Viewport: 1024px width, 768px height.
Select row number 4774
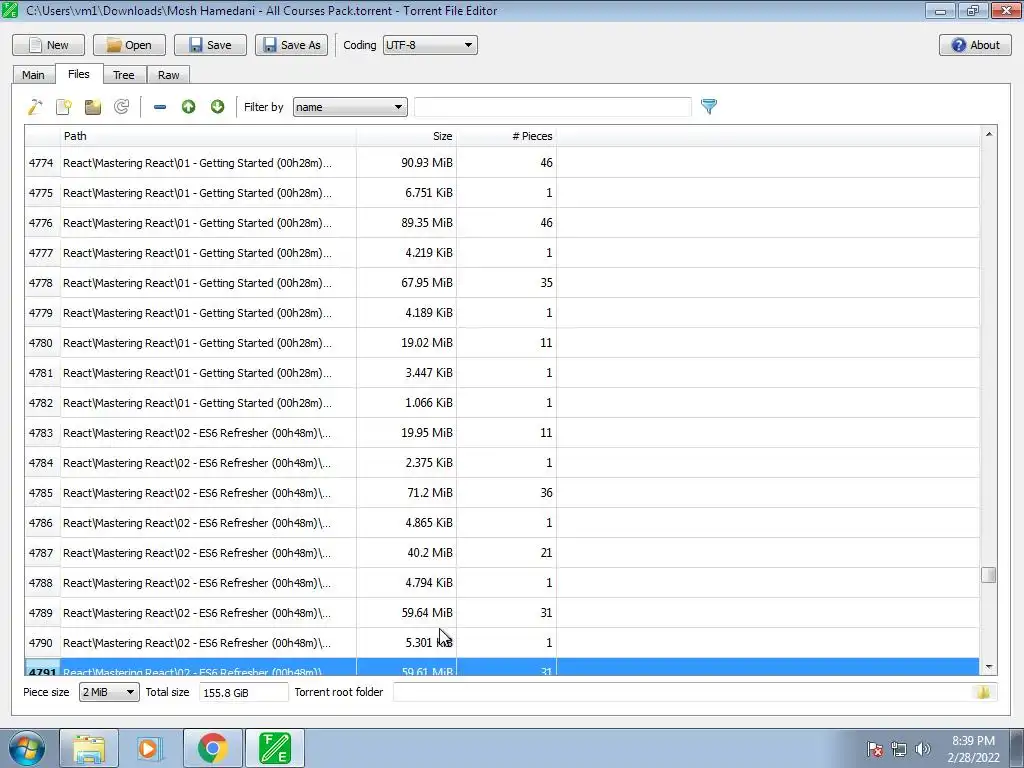42,163
